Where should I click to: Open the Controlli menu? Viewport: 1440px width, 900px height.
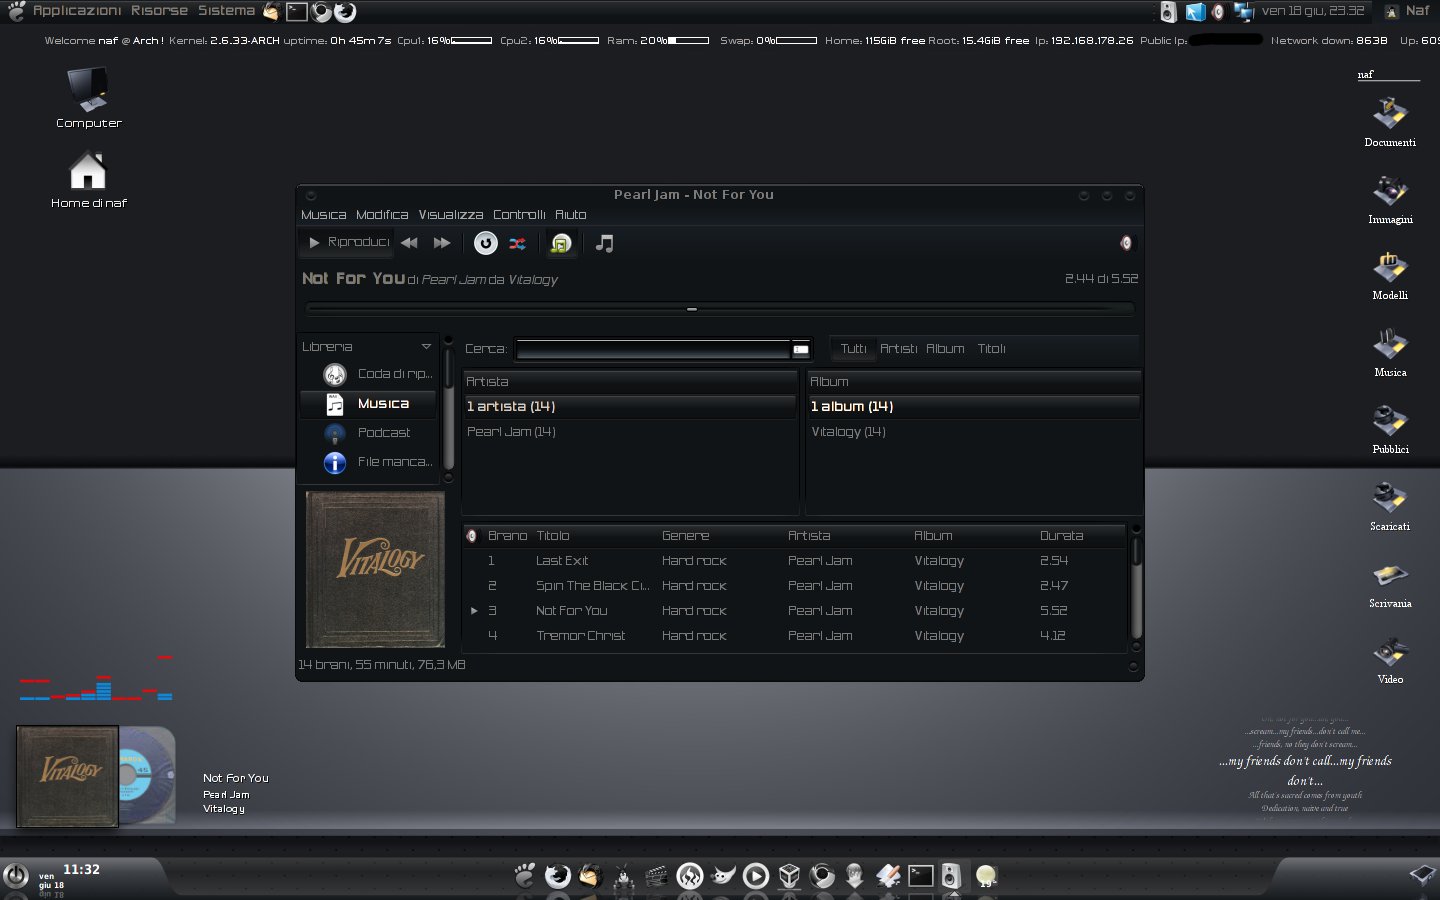pos(519,215)
